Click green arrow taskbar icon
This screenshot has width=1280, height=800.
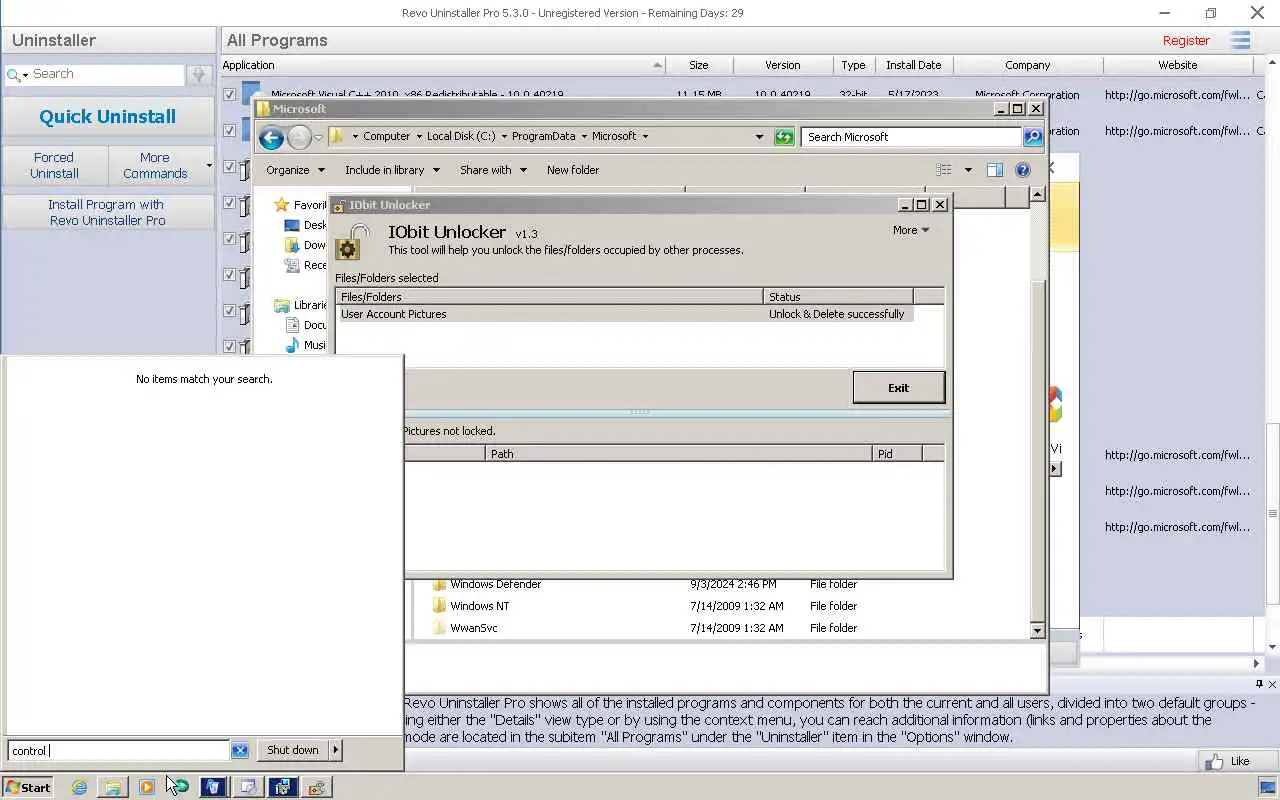tap(180, 787)
